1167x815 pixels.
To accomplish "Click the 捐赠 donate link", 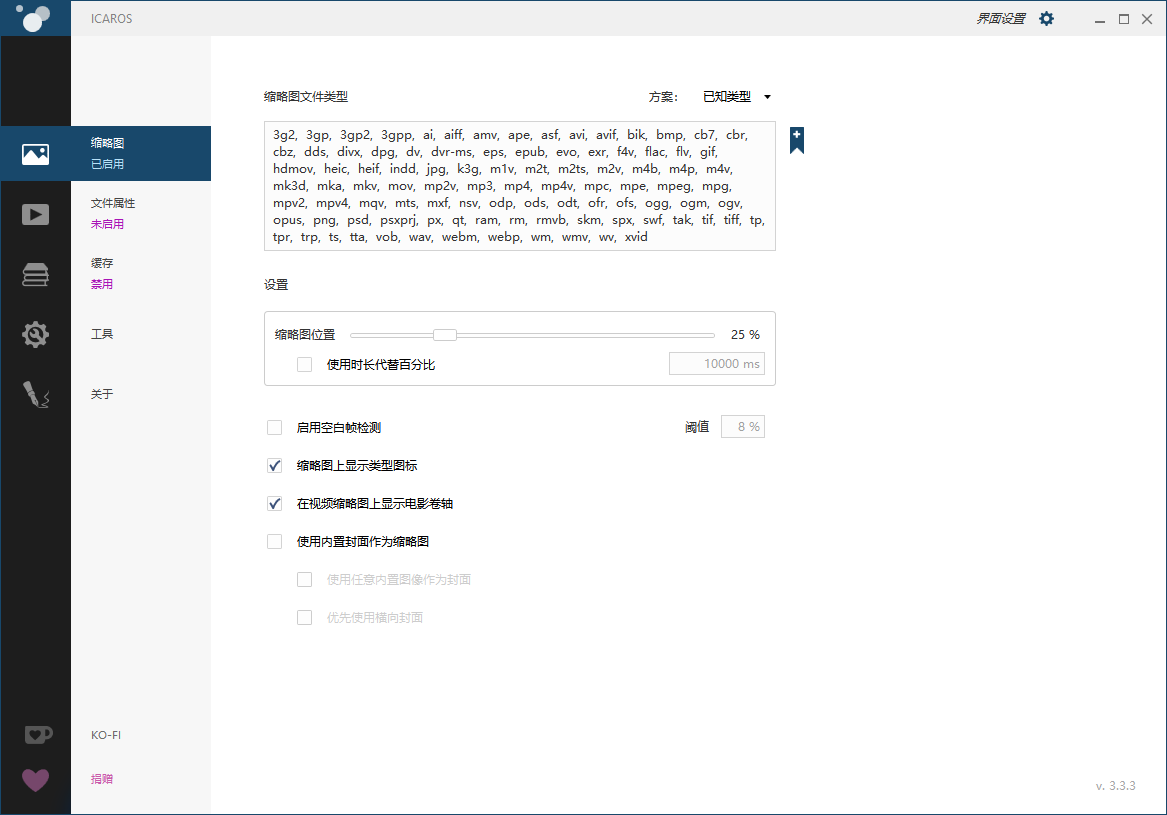I will (102, 779).
